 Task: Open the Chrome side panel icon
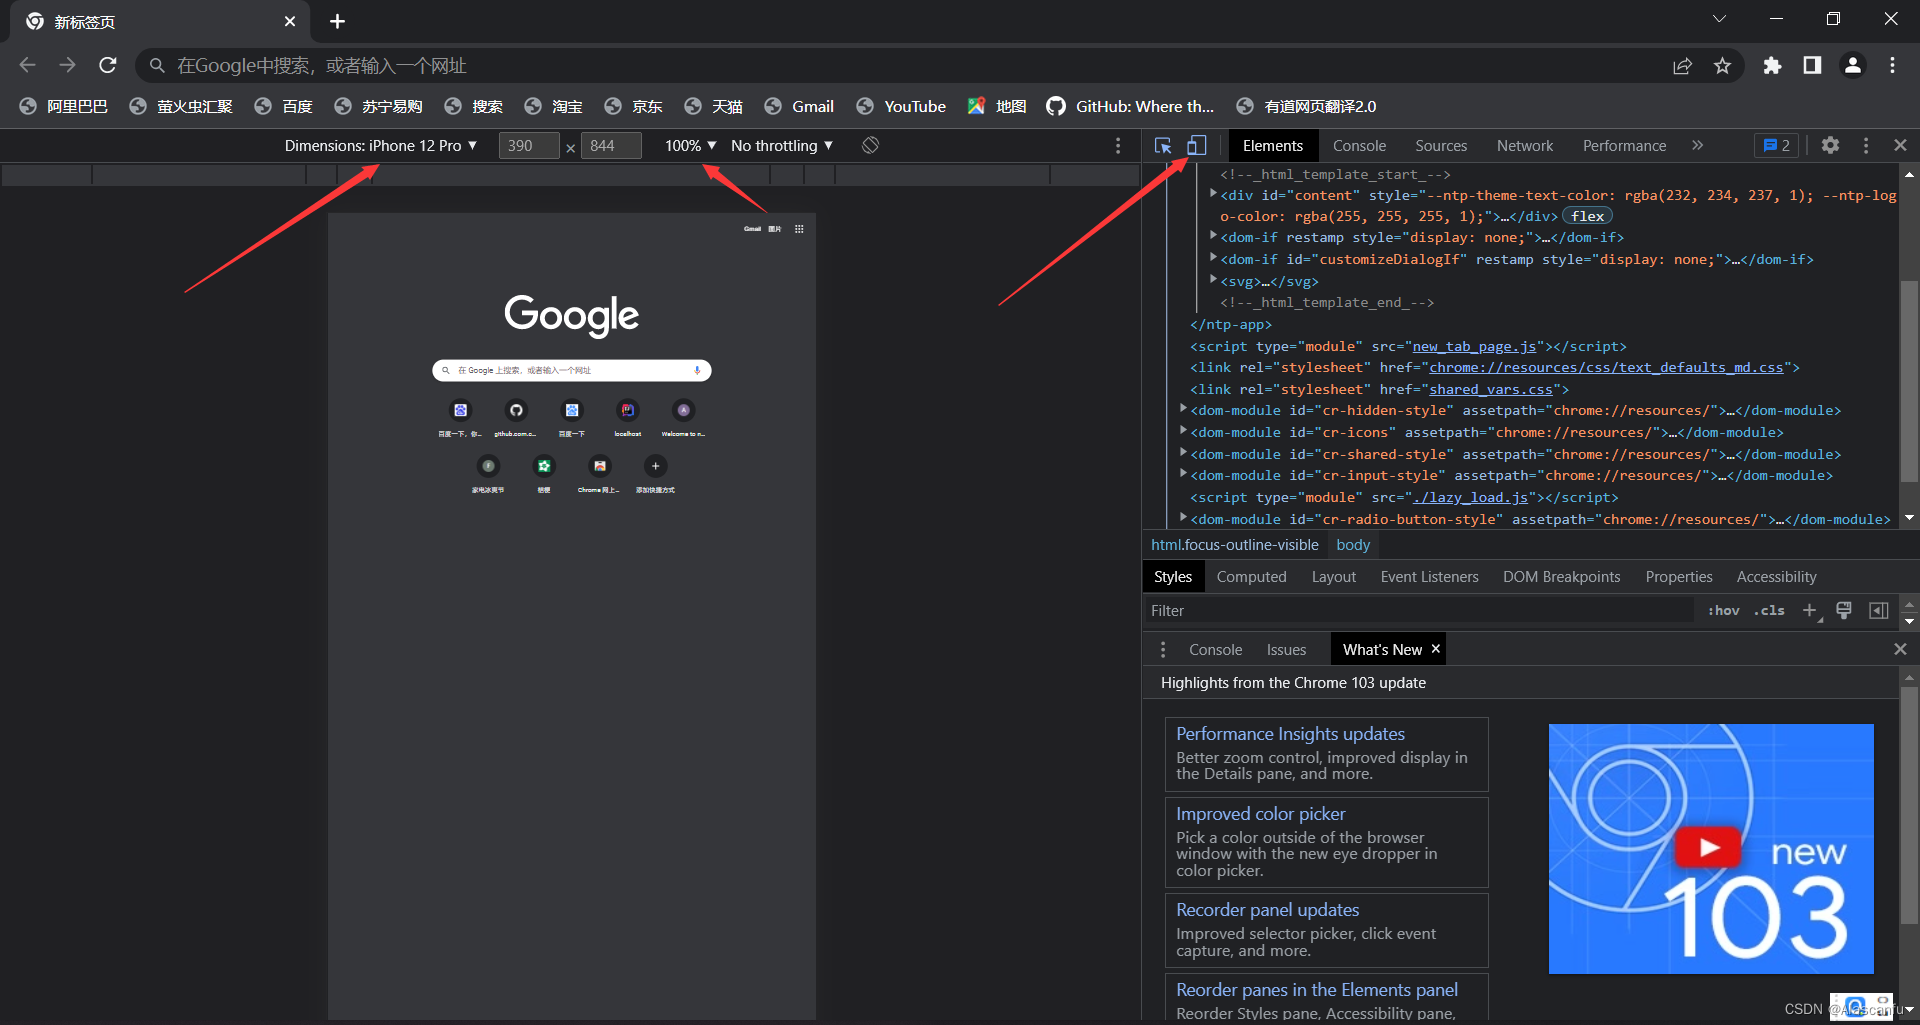[1812, 65]
